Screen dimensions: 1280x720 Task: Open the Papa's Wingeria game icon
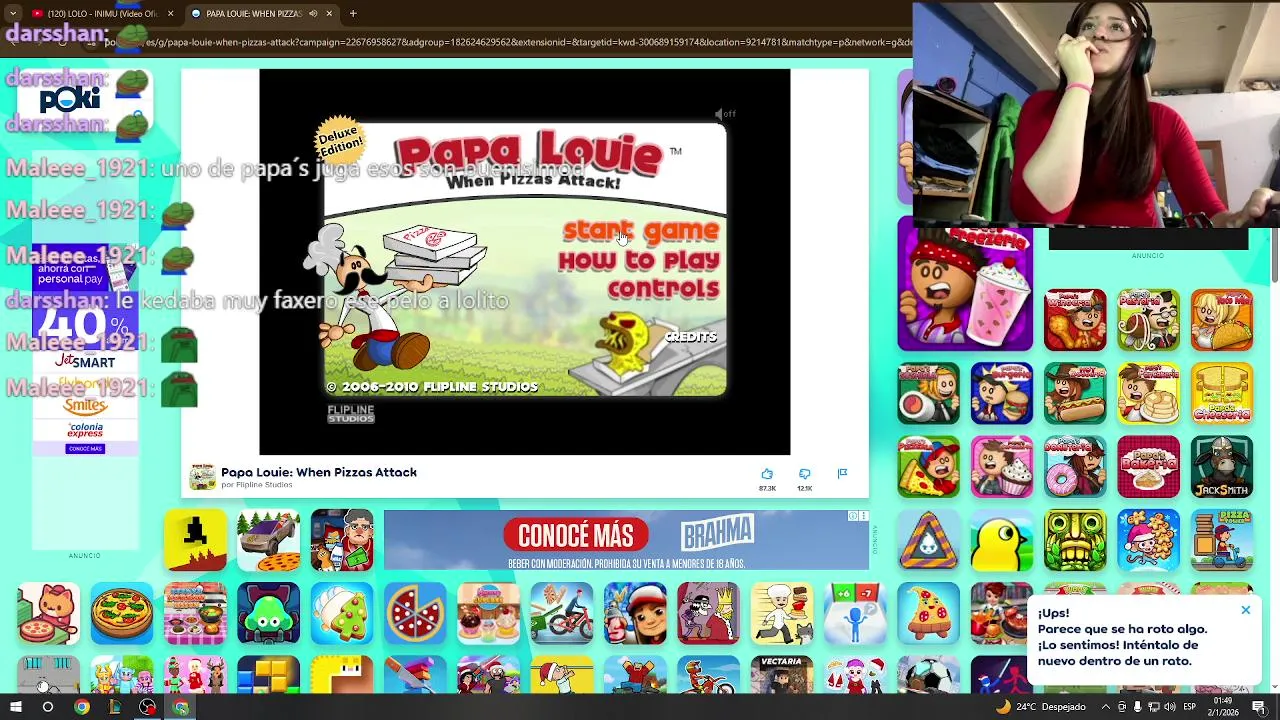click(x=1075, y=320)
